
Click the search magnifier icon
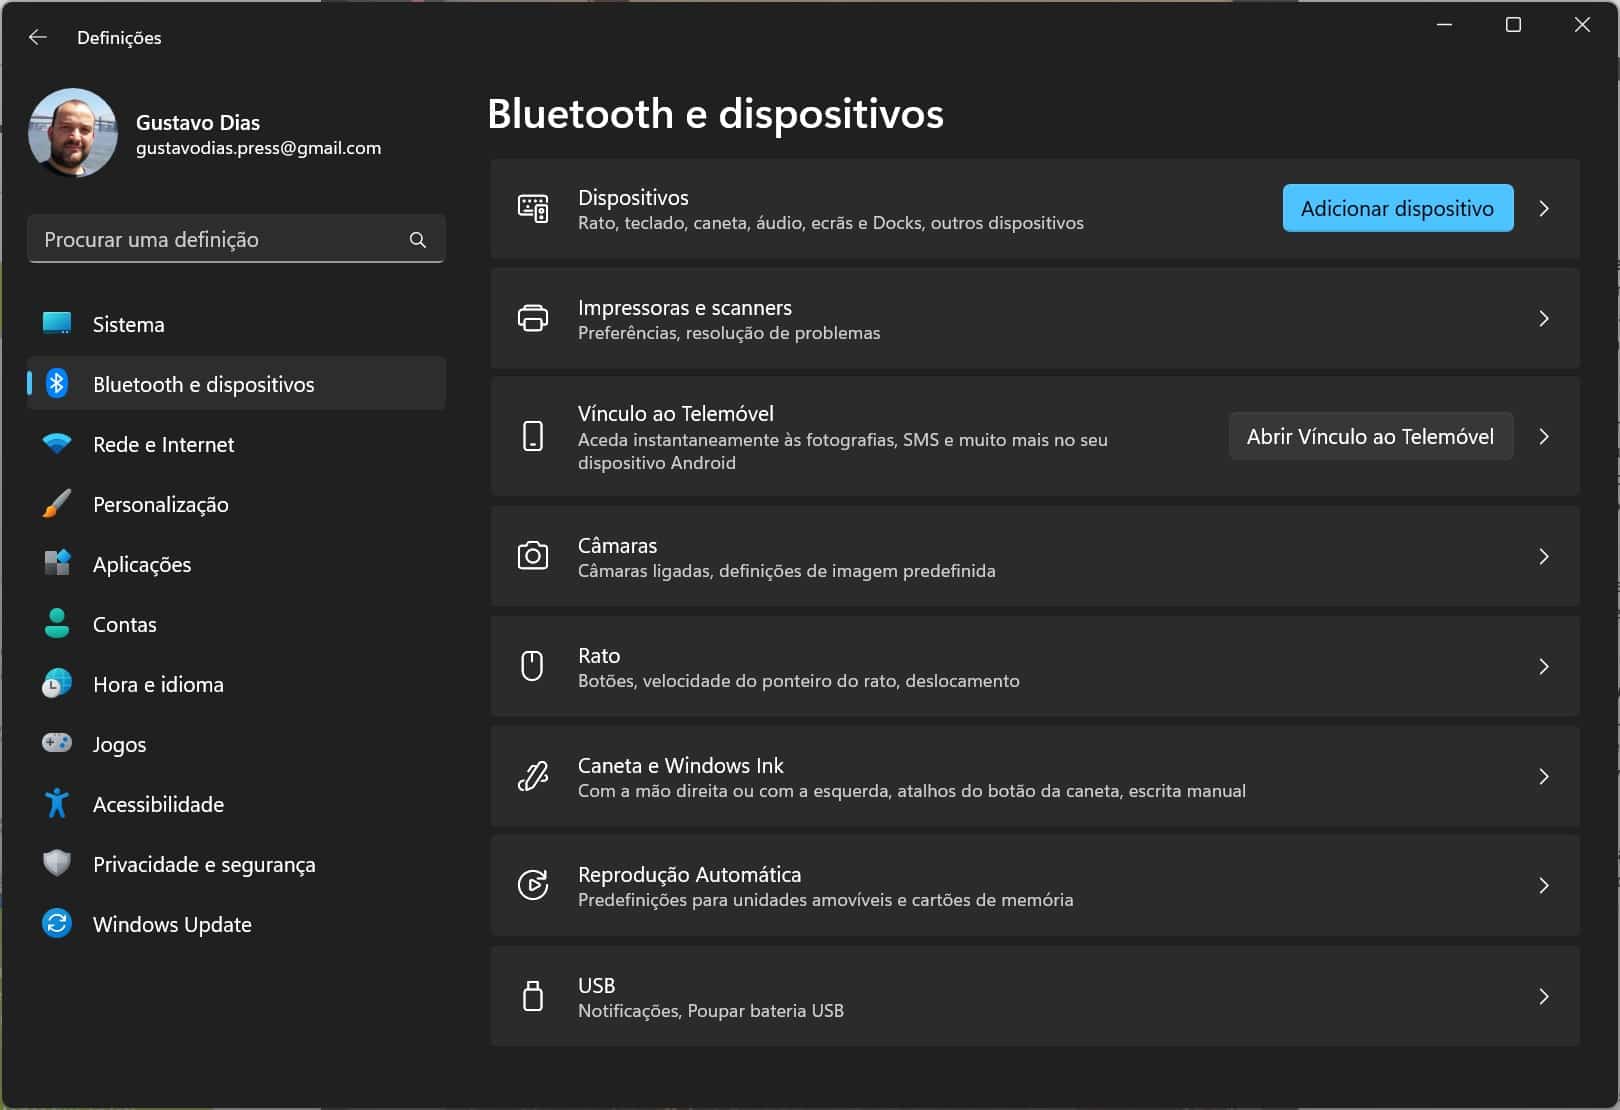[418, 240]
